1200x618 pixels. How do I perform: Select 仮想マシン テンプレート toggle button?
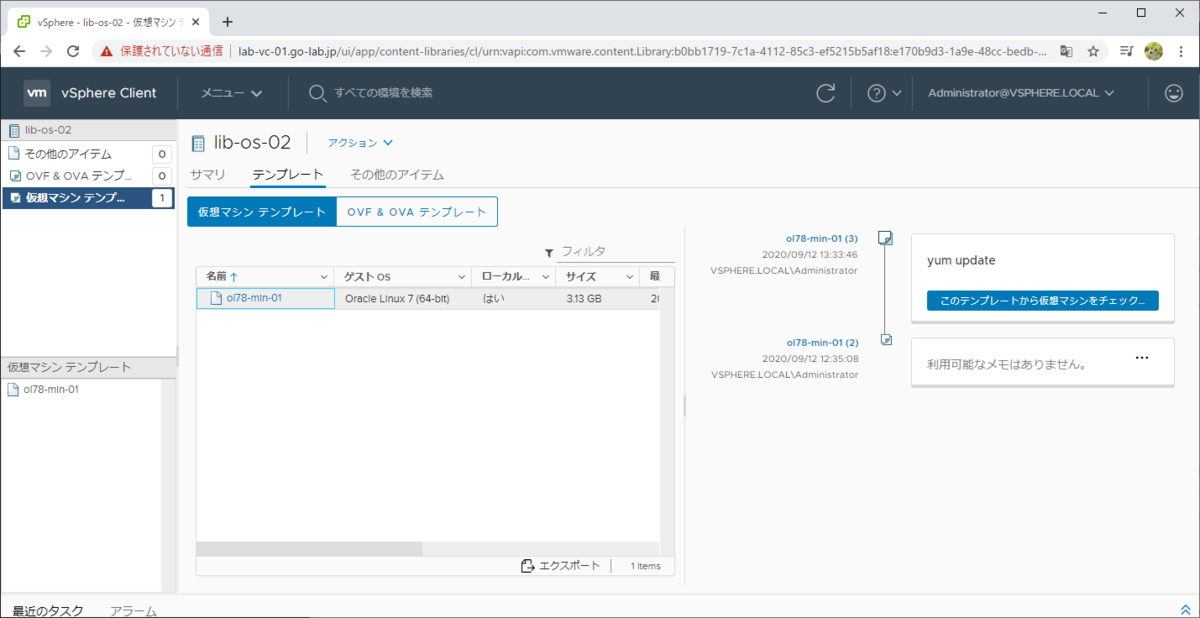pos(262,212)
